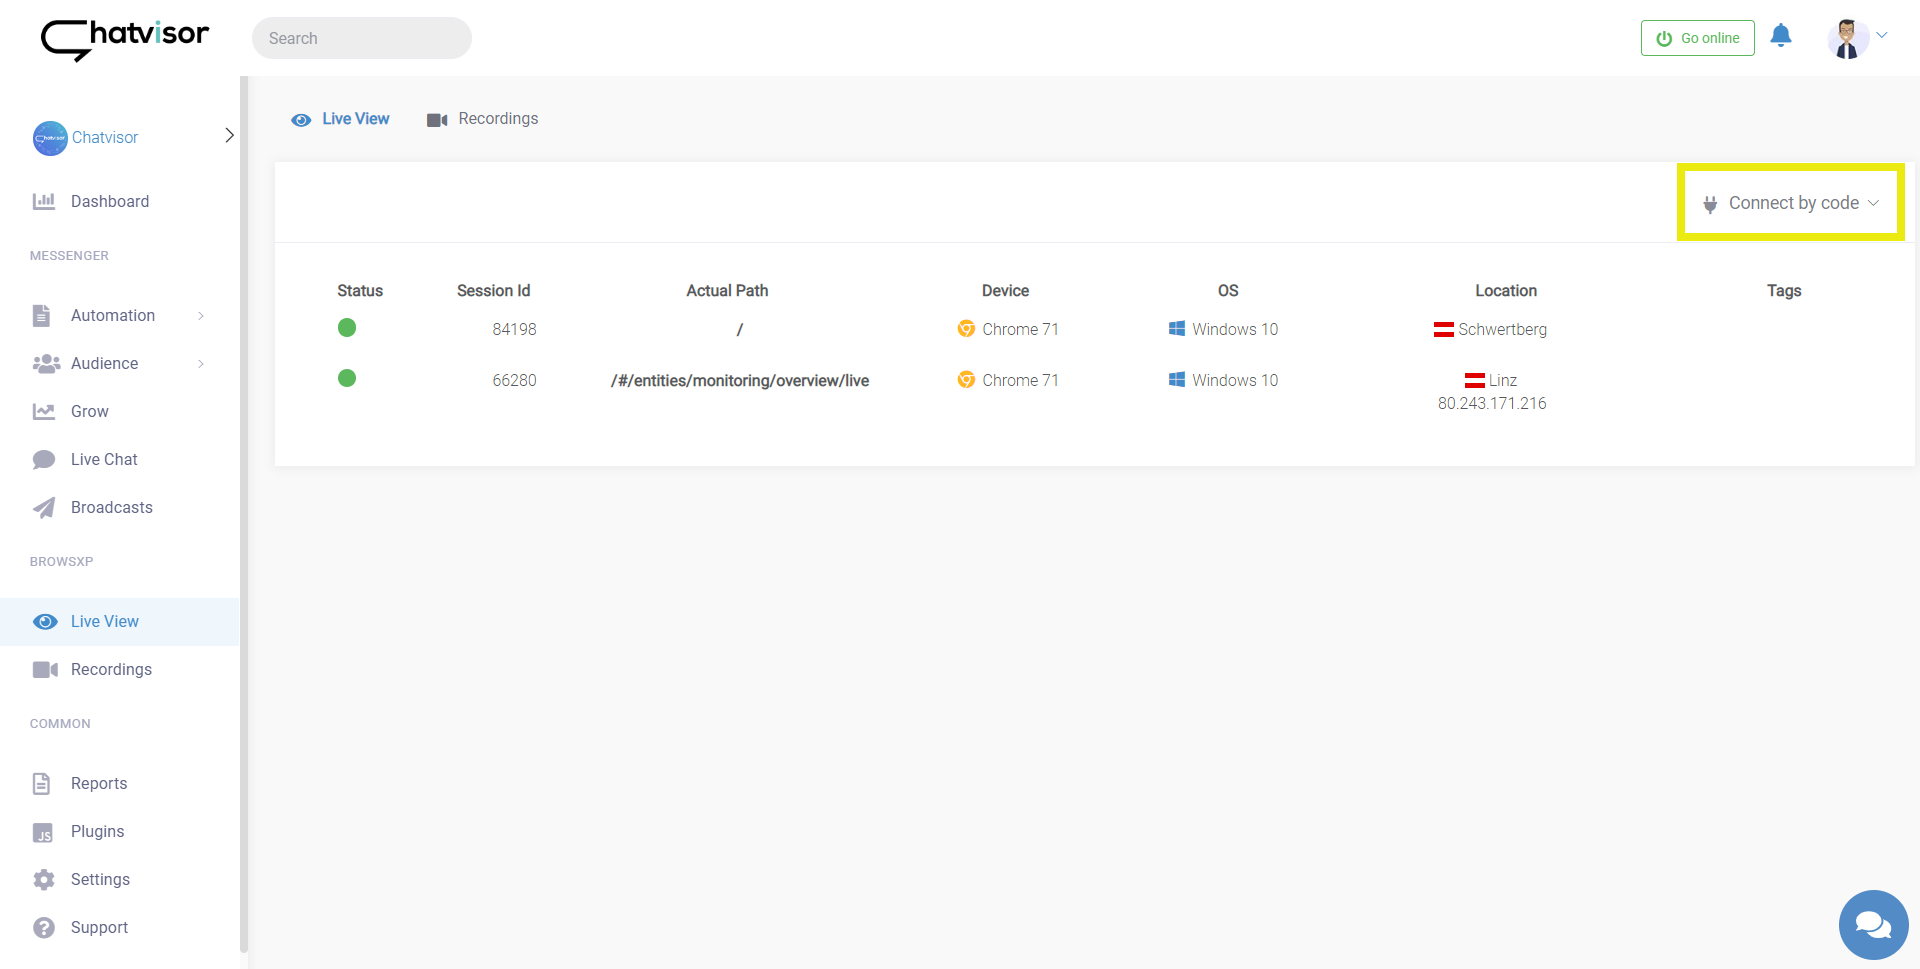Click the Search input field
Image resolution: width=1920 pixels, height=969 pixels.
pyautogui.click(x=362, y=38)
